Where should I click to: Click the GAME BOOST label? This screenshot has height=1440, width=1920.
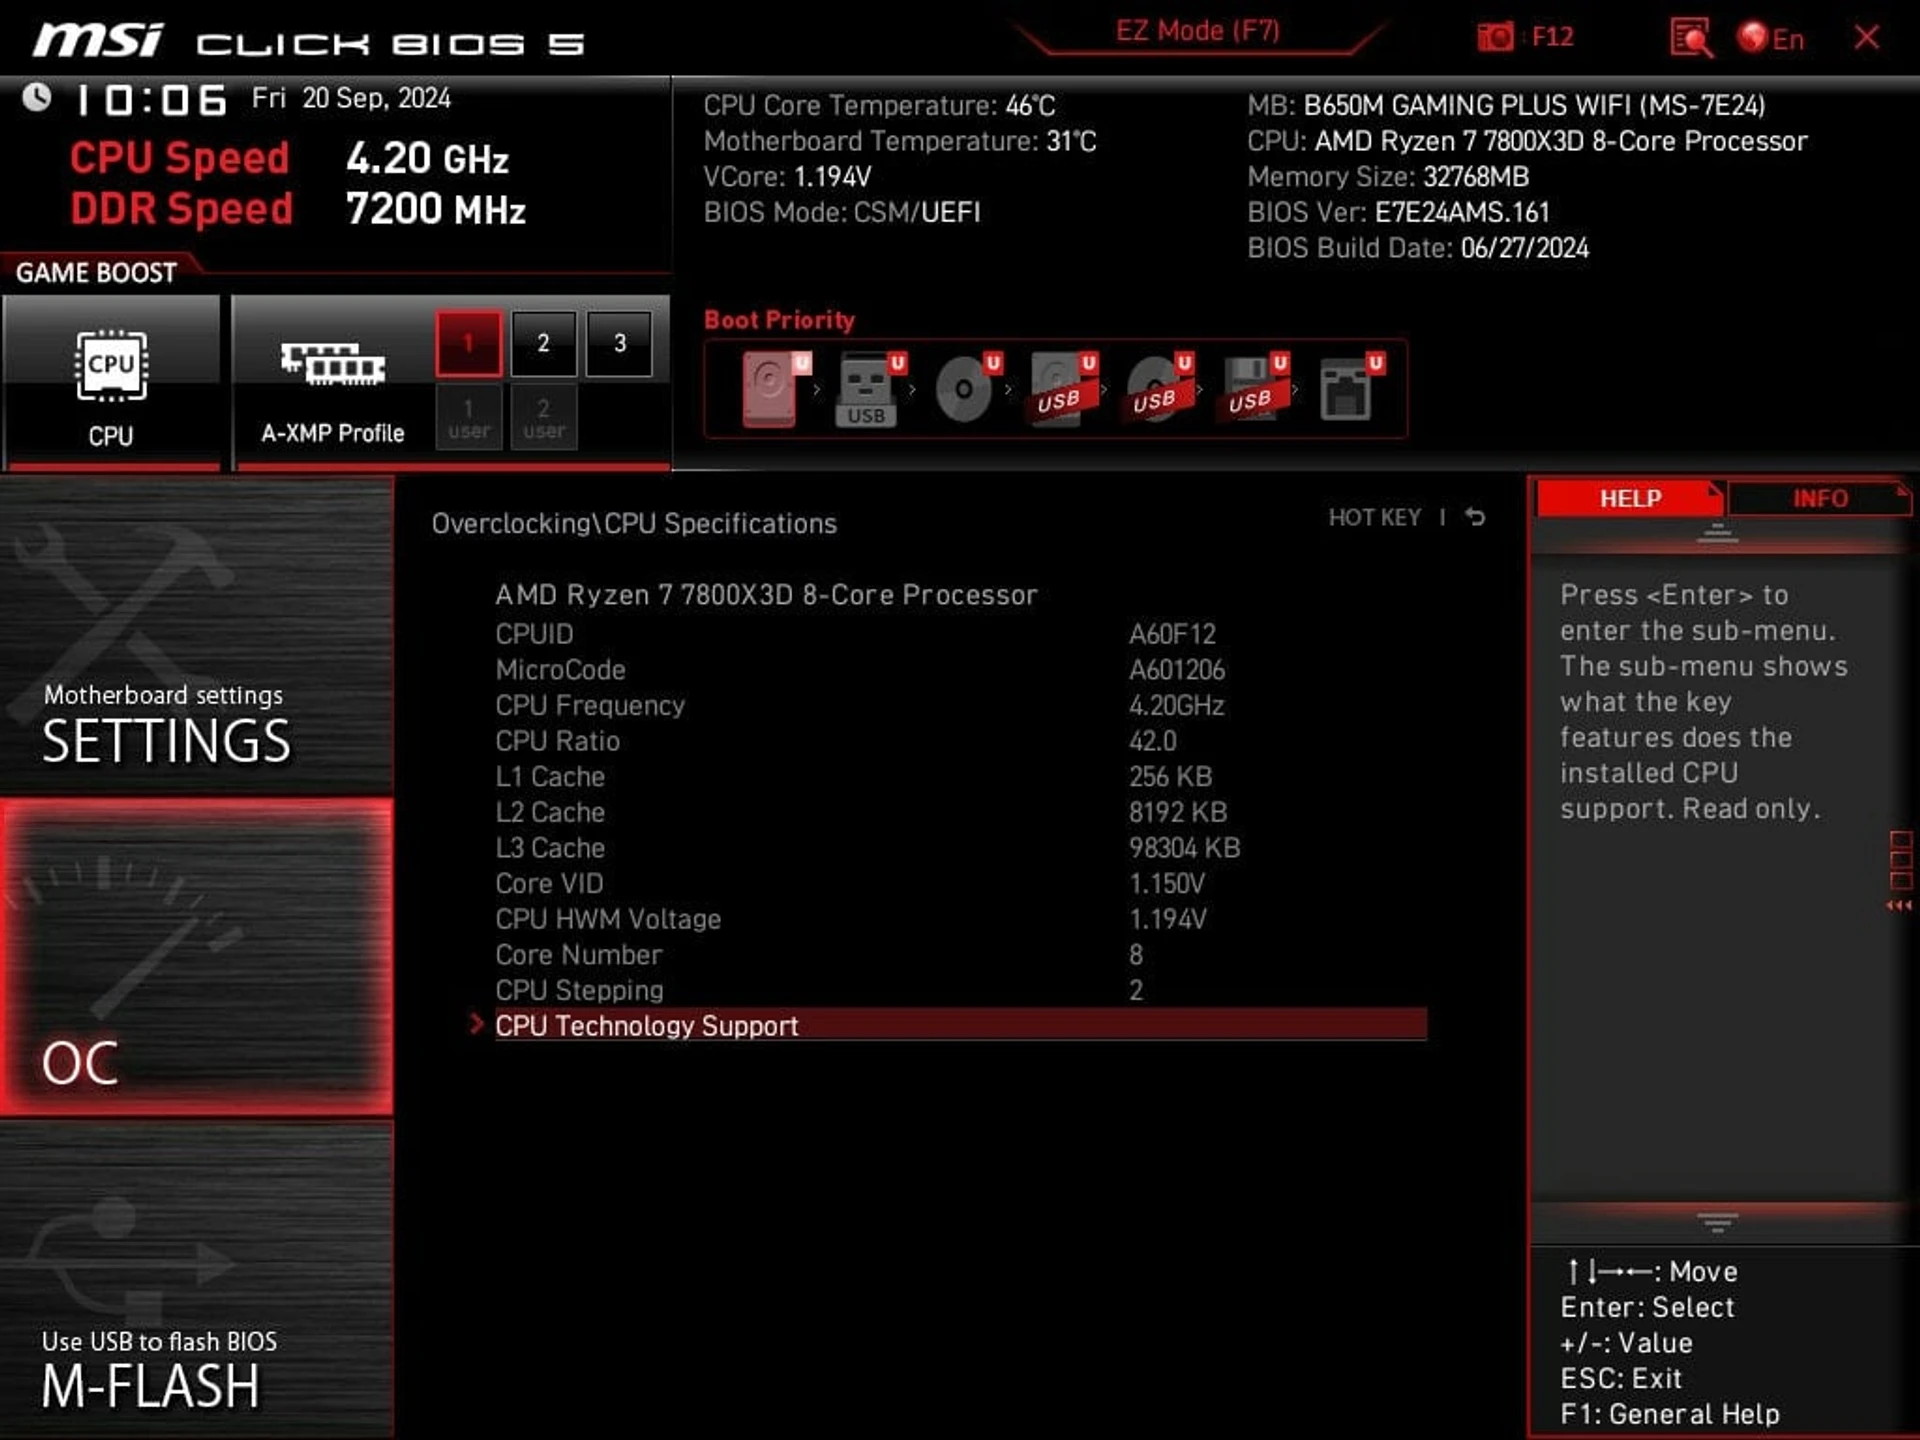pyautogui.click(x=96, y=272)
